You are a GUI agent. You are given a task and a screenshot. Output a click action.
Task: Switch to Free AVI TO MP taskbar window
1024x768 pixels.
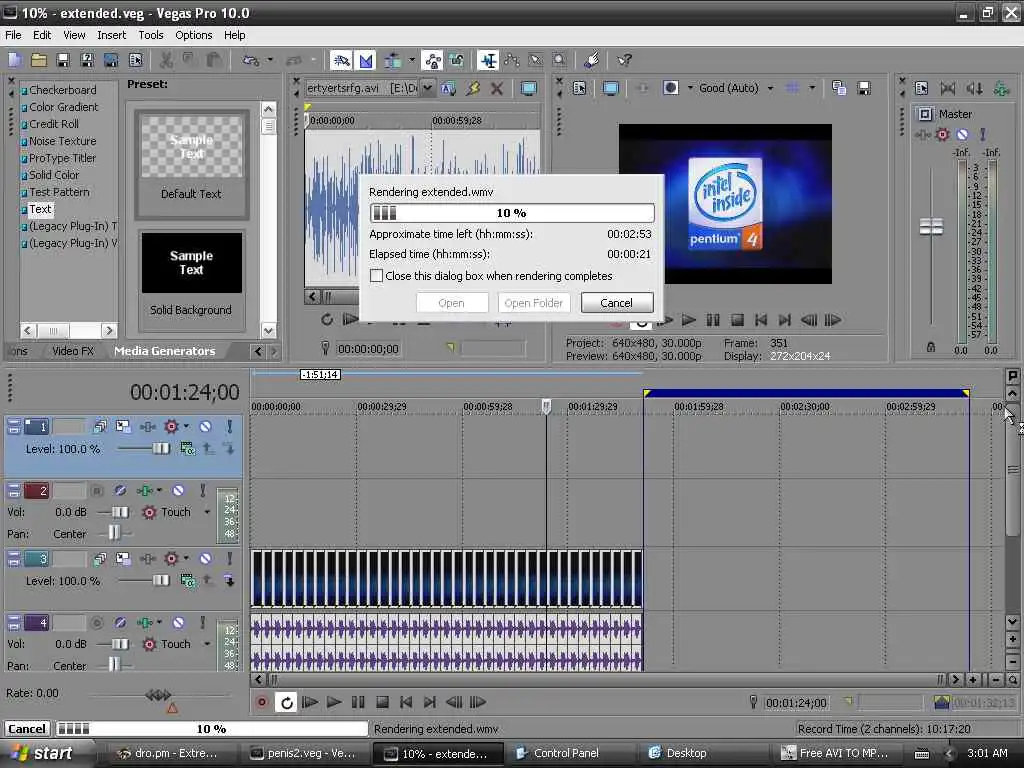(x=836, y=753)
